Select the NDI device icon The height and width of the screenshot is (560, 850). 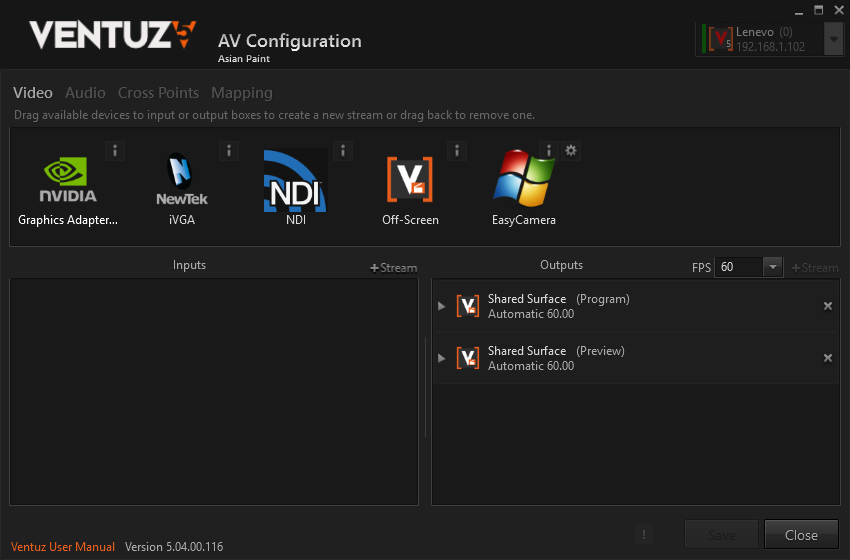pyautogui.click(x=296, y=182)
